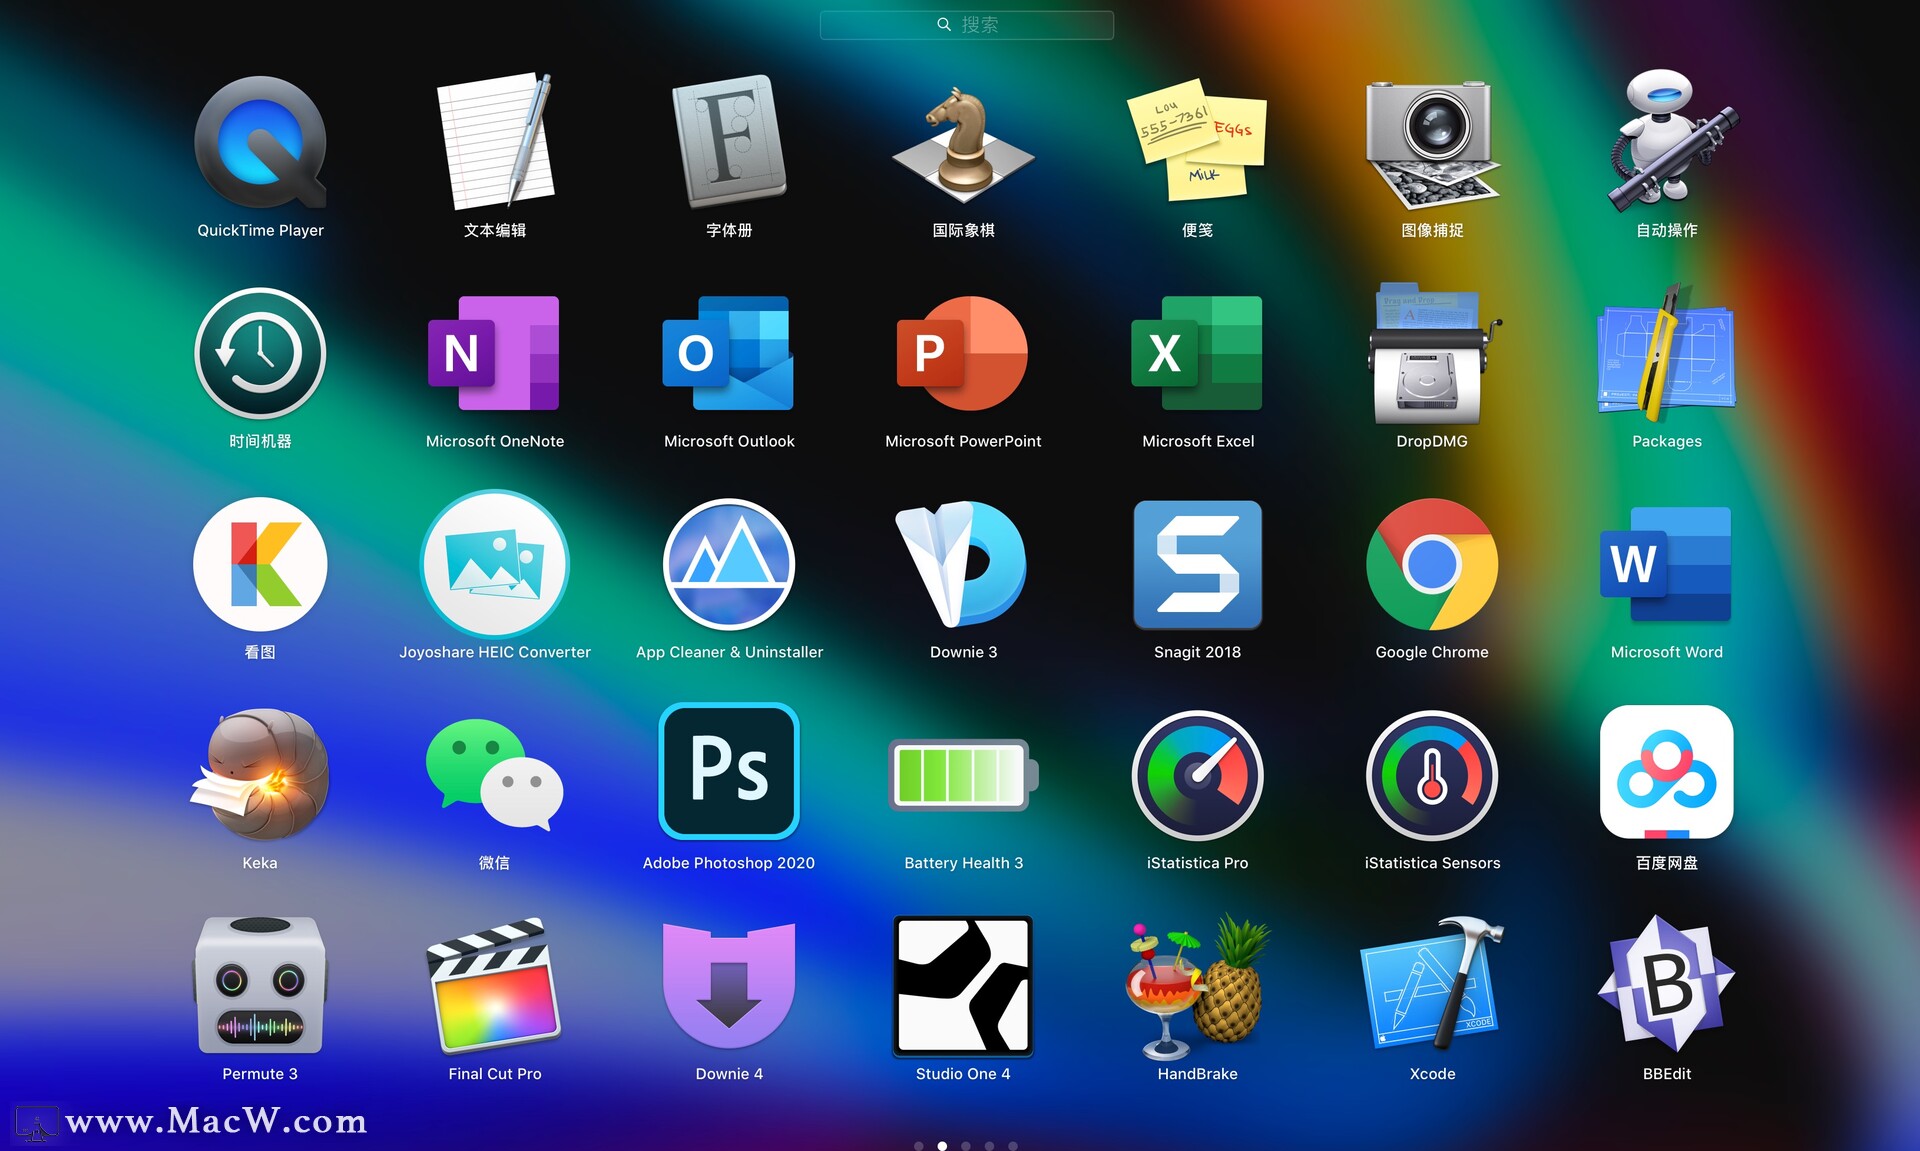Screen dimensions: 1920x1151
Task: Start Downnie 4 downloader
Action: [729, 985]
